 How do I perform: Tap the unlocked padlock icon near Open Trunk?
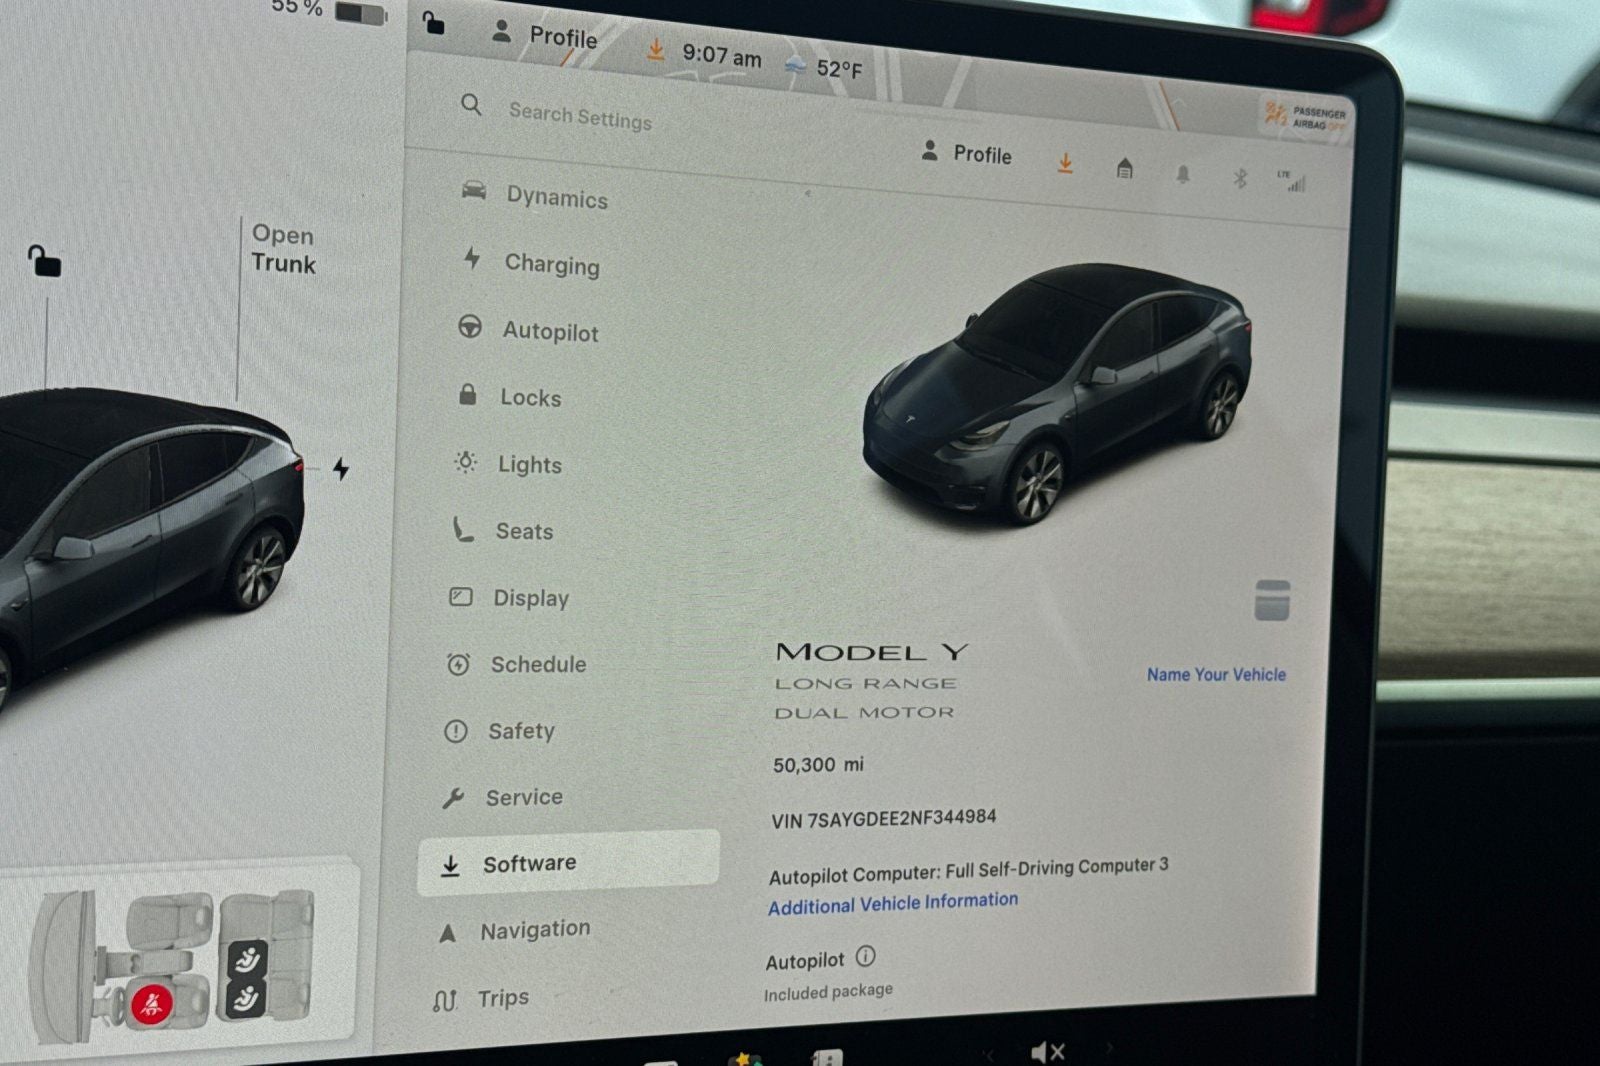pos(47,262)
